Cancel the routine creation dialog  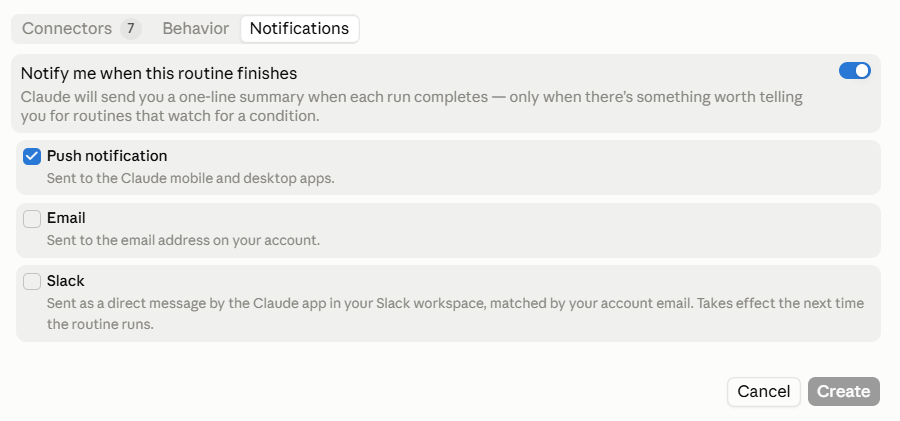tap(763, 392)
